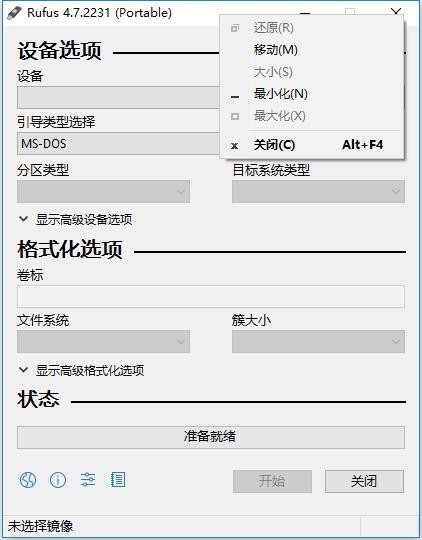The height and width of the screenshot is (540, 422).
Task: Open the 引导类型选择 MS-DOS dropdown
Action: point(118,144)
